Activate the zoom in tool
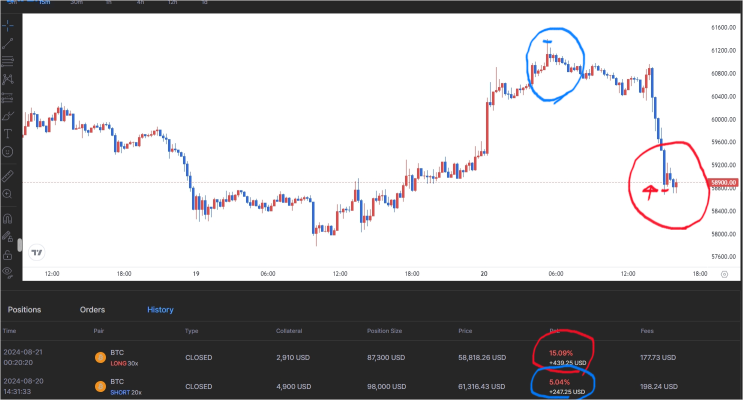 click(8, 194)
